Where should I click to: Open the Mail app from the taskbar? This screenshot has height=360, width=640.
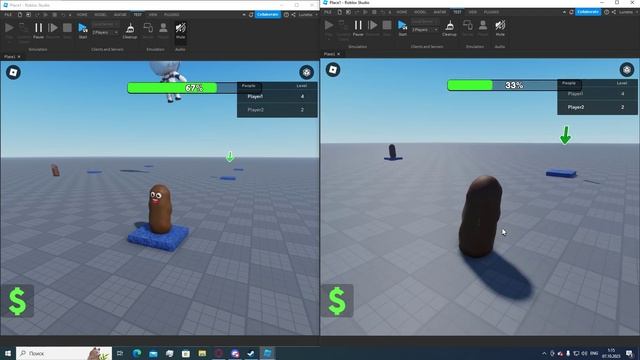click(x=153, y=353)
